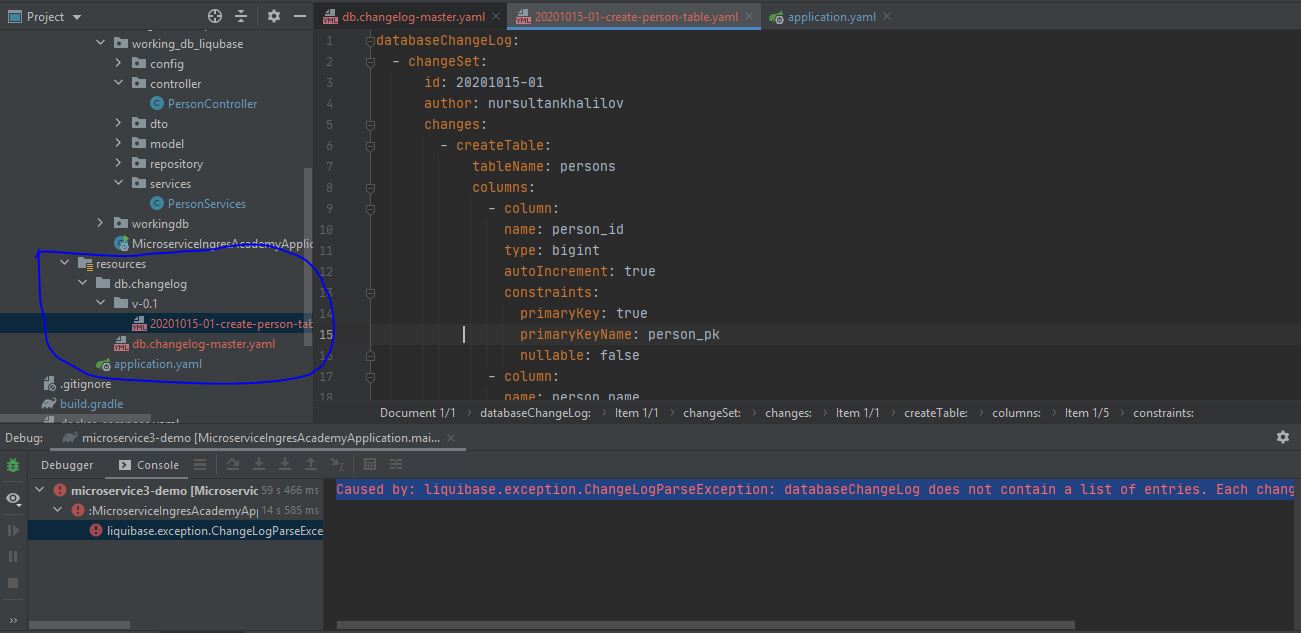Collapse the controller folder
1301x633 pixels.
[x=119, y=84]
